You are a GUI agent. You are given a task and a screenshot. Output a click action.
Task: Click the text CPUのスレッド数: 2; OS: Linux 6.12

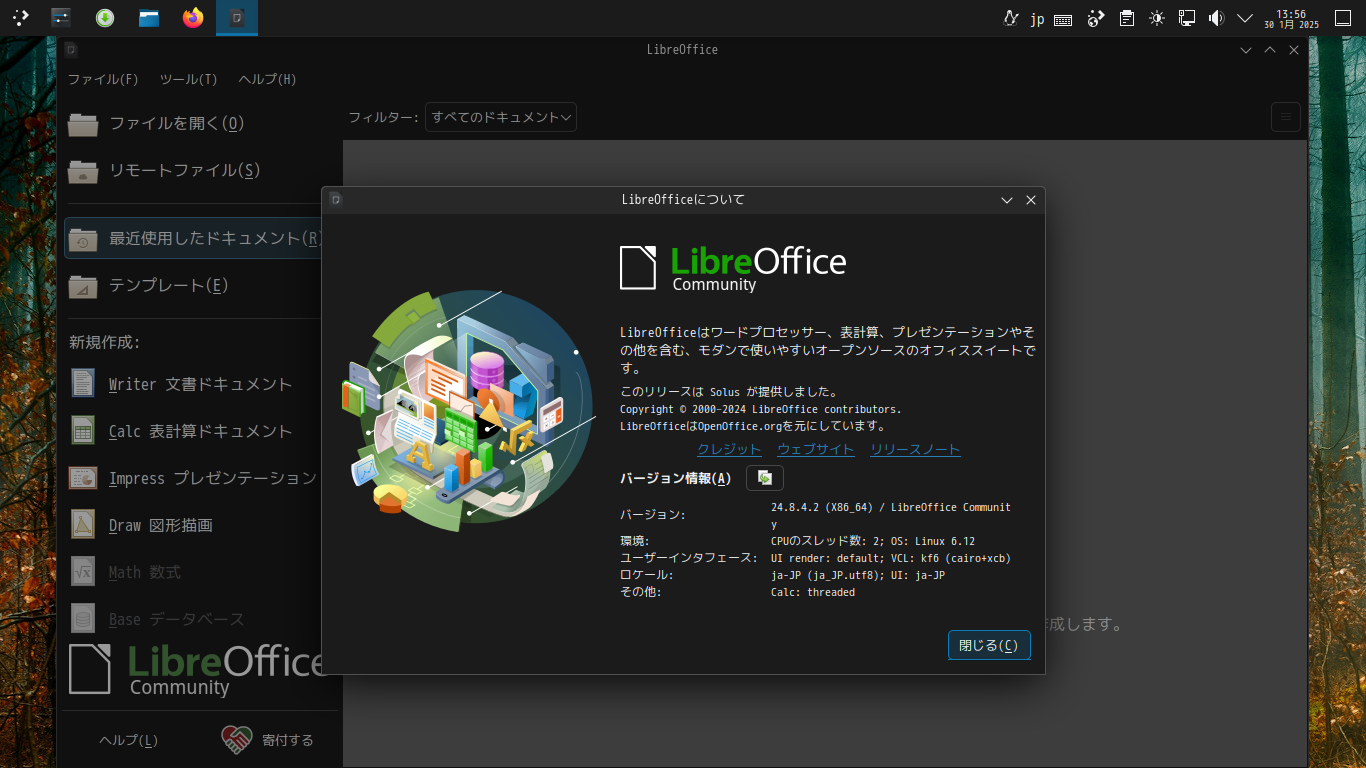(872, 541)
